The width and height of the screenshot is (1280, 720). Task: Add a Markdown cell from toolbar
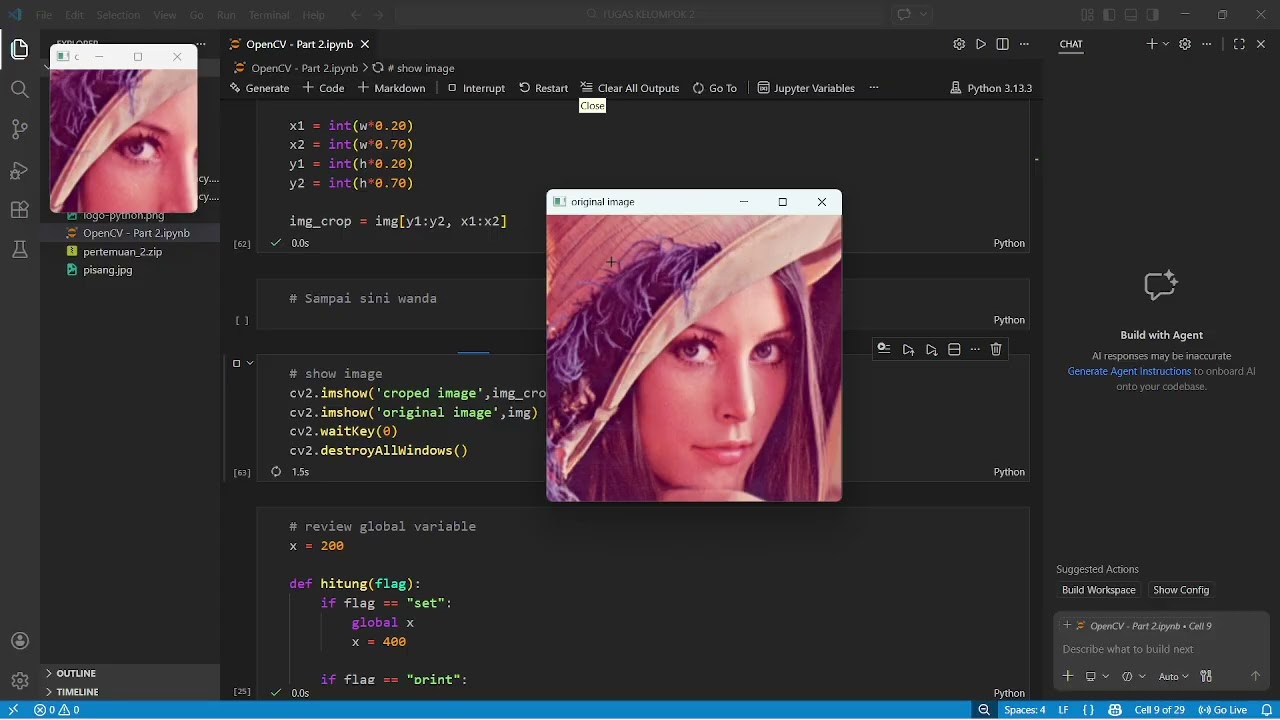point(391,88)
